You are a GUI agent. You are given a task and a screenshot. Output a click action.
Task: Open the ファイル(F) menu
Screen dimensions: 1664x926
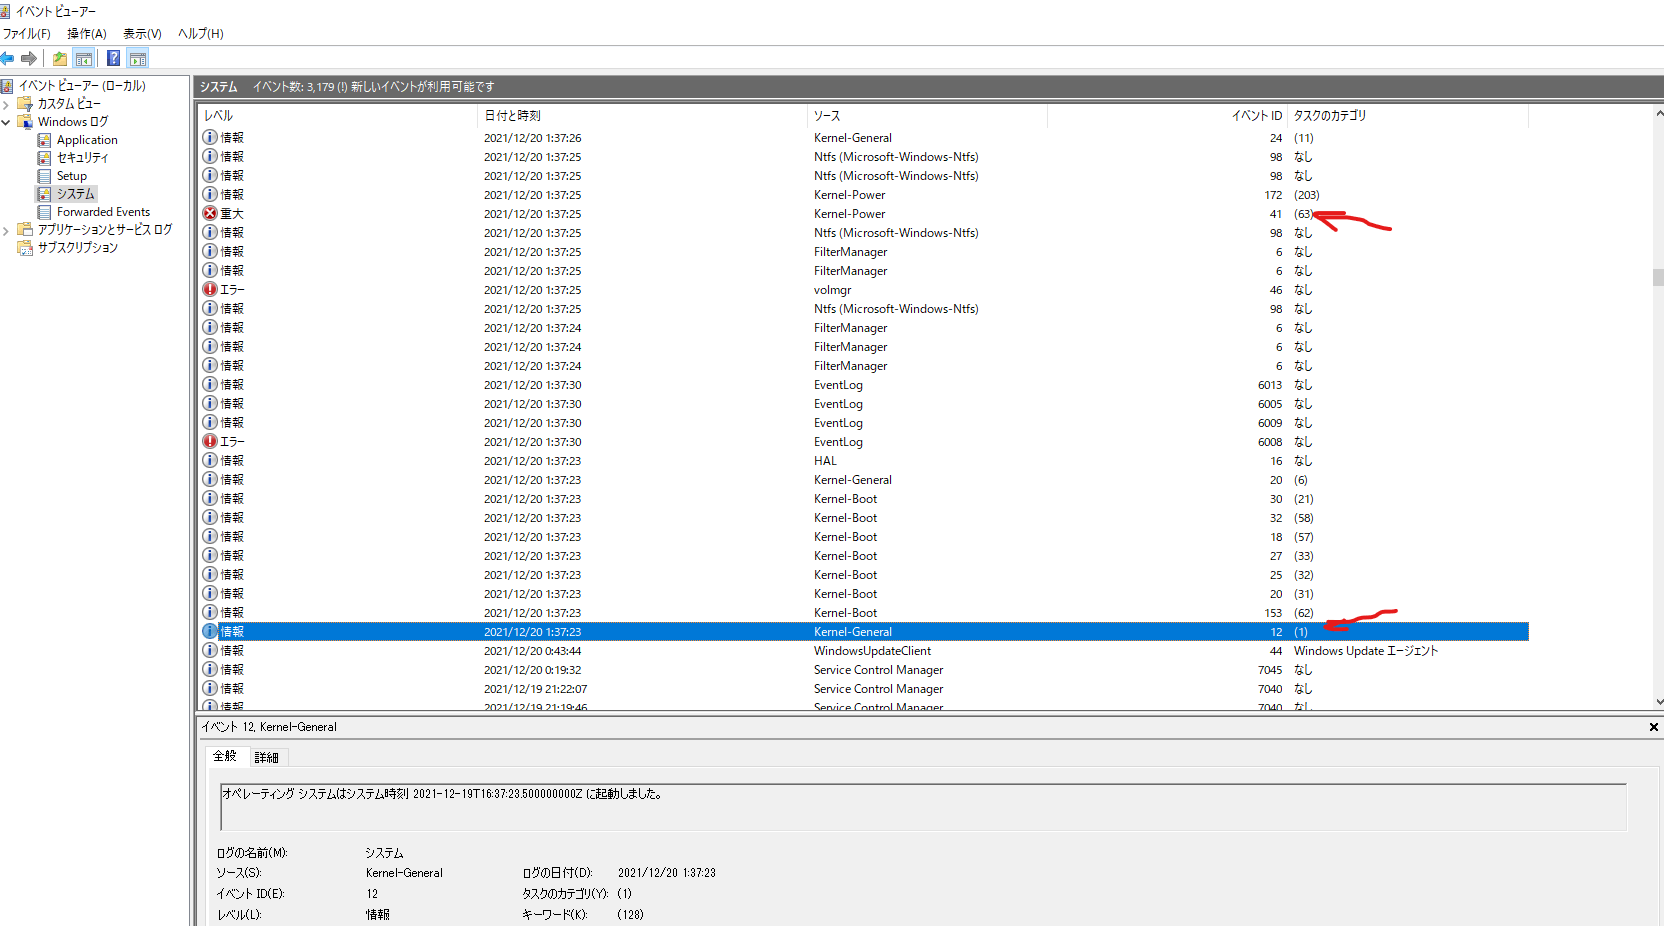pos(26,33)
